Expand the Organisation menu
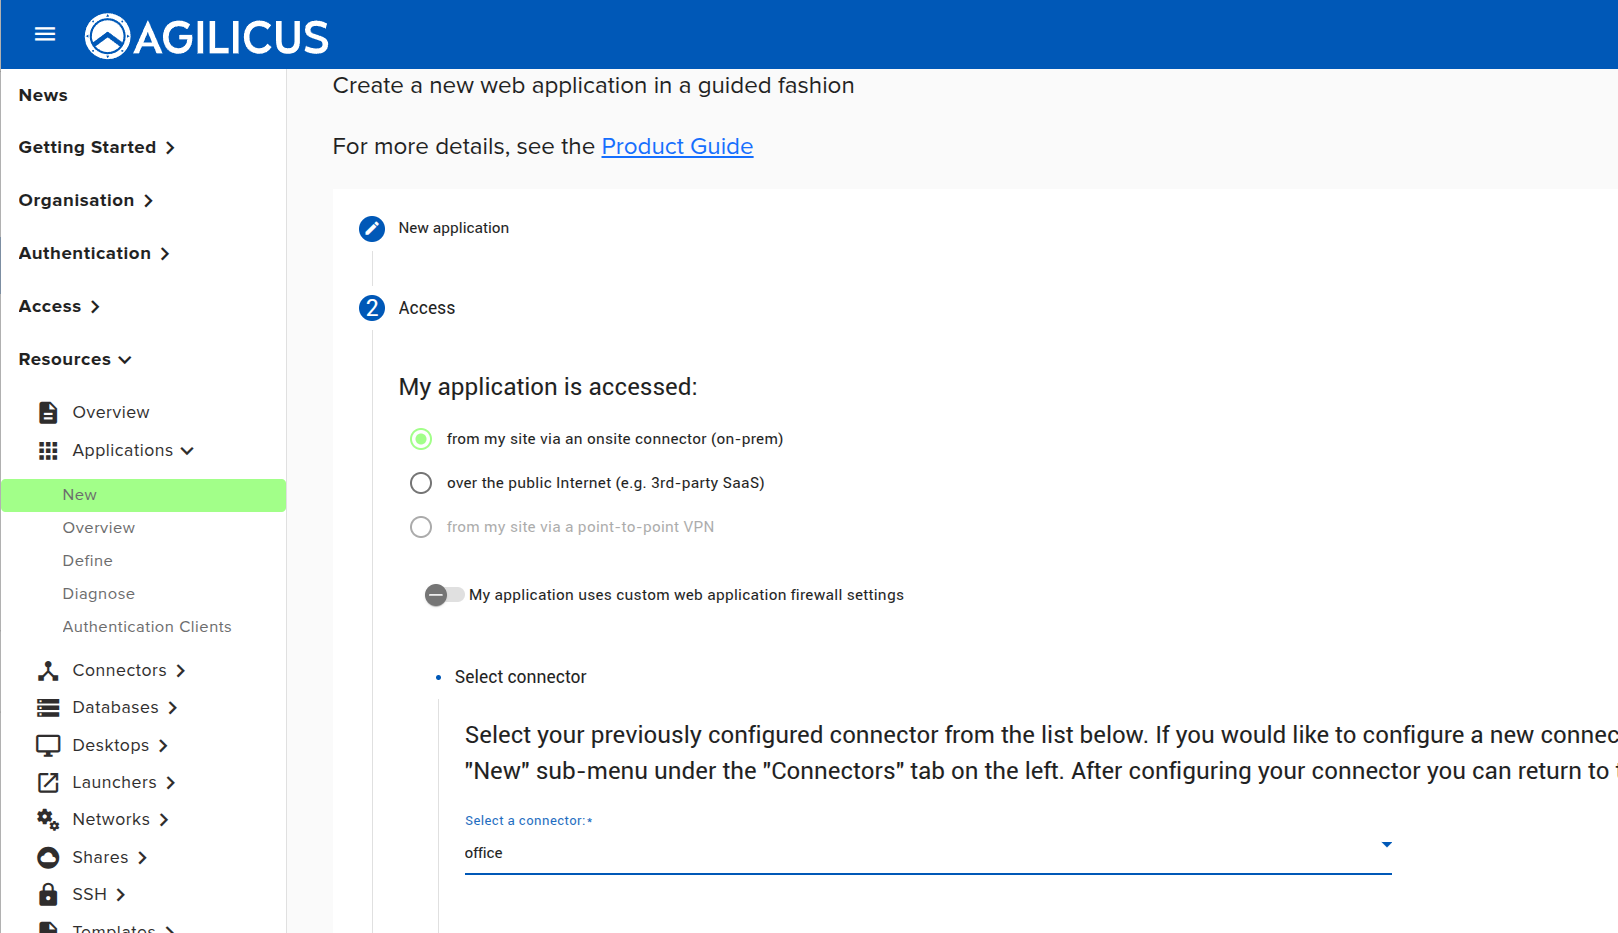 tap(86, 200)
